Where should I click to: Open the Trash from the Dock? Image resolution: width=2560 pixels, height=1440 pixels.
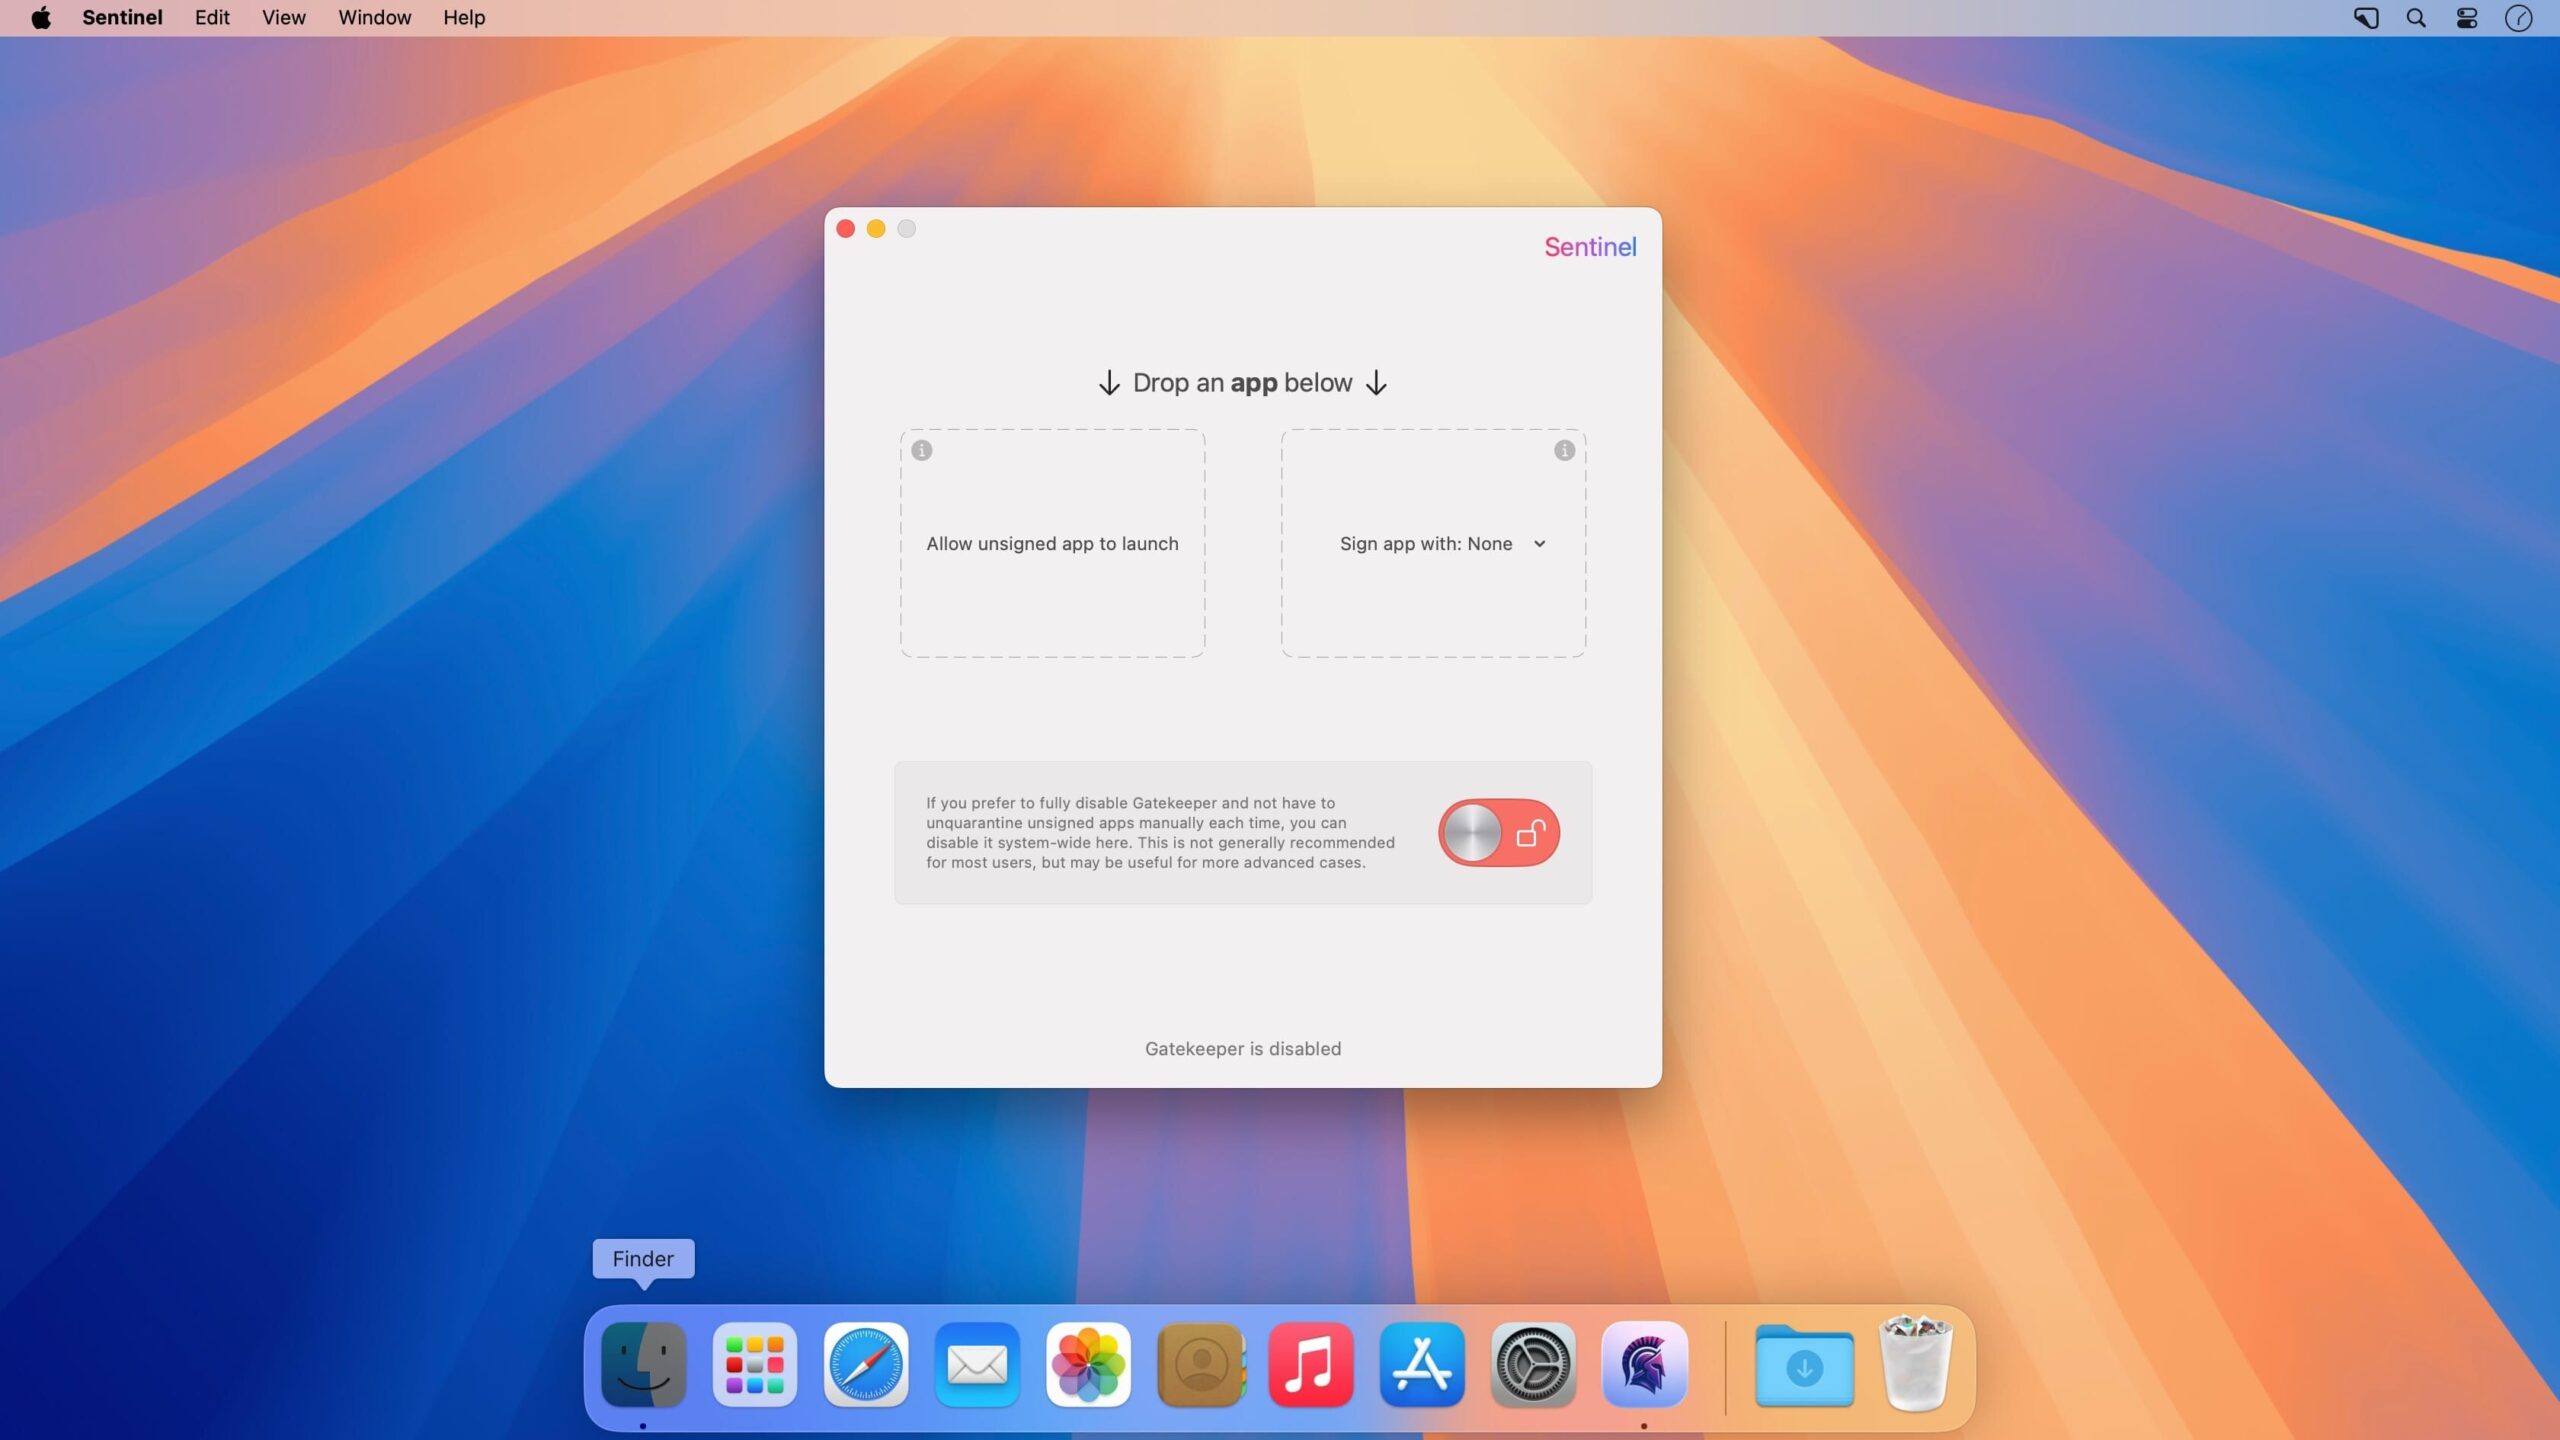(1915, 1364)
